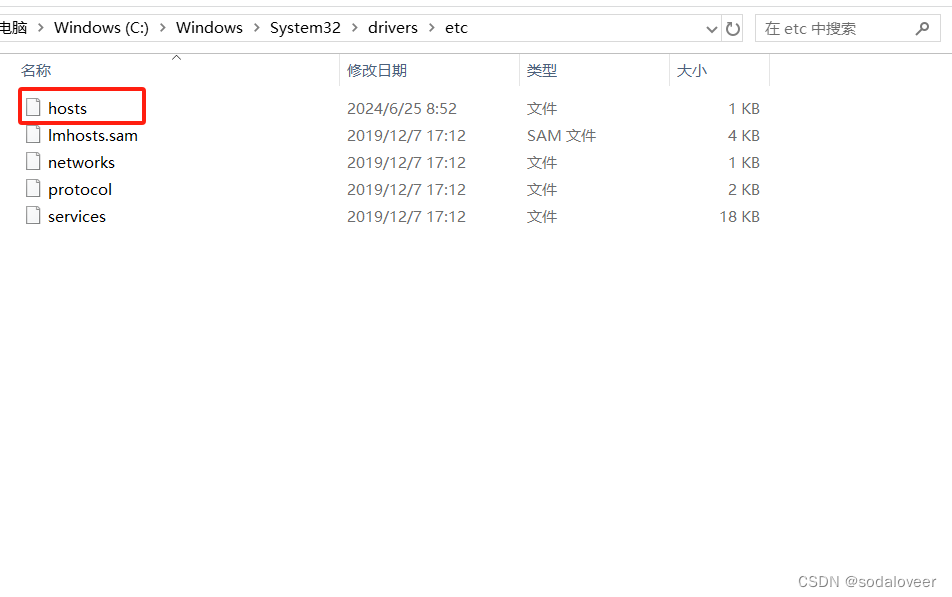Screen dimensions: 952x597
Task: Click the date 2024/6/25 8:52
Action: (x=402, y=109)
